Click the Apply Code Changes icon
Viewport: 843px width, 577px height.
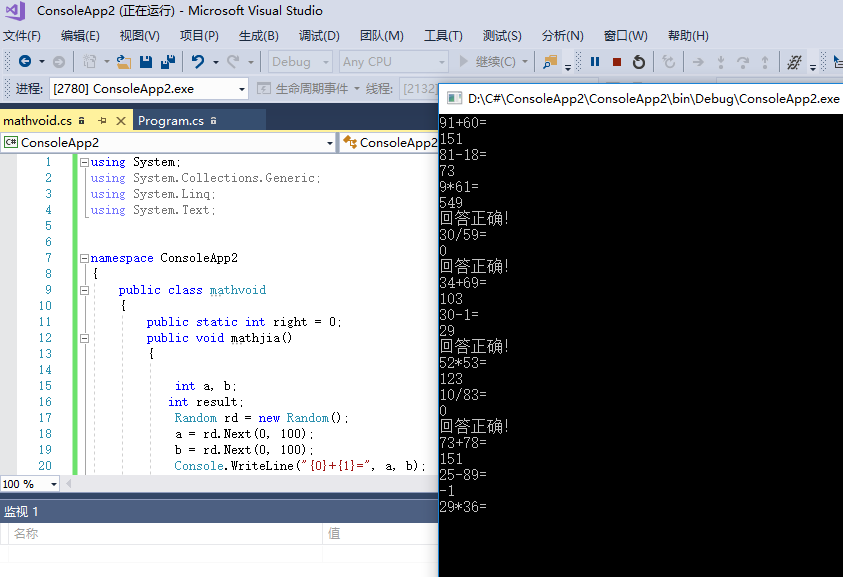point(668,62)
